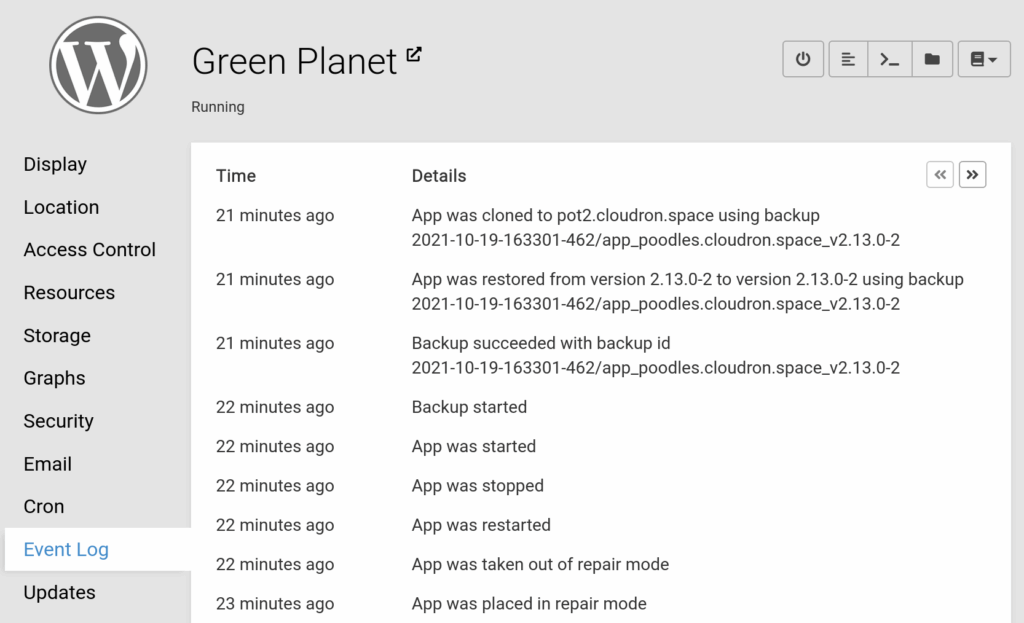Open the Cron section
This screenshot has height=623, width=1024.
[44, 506]
